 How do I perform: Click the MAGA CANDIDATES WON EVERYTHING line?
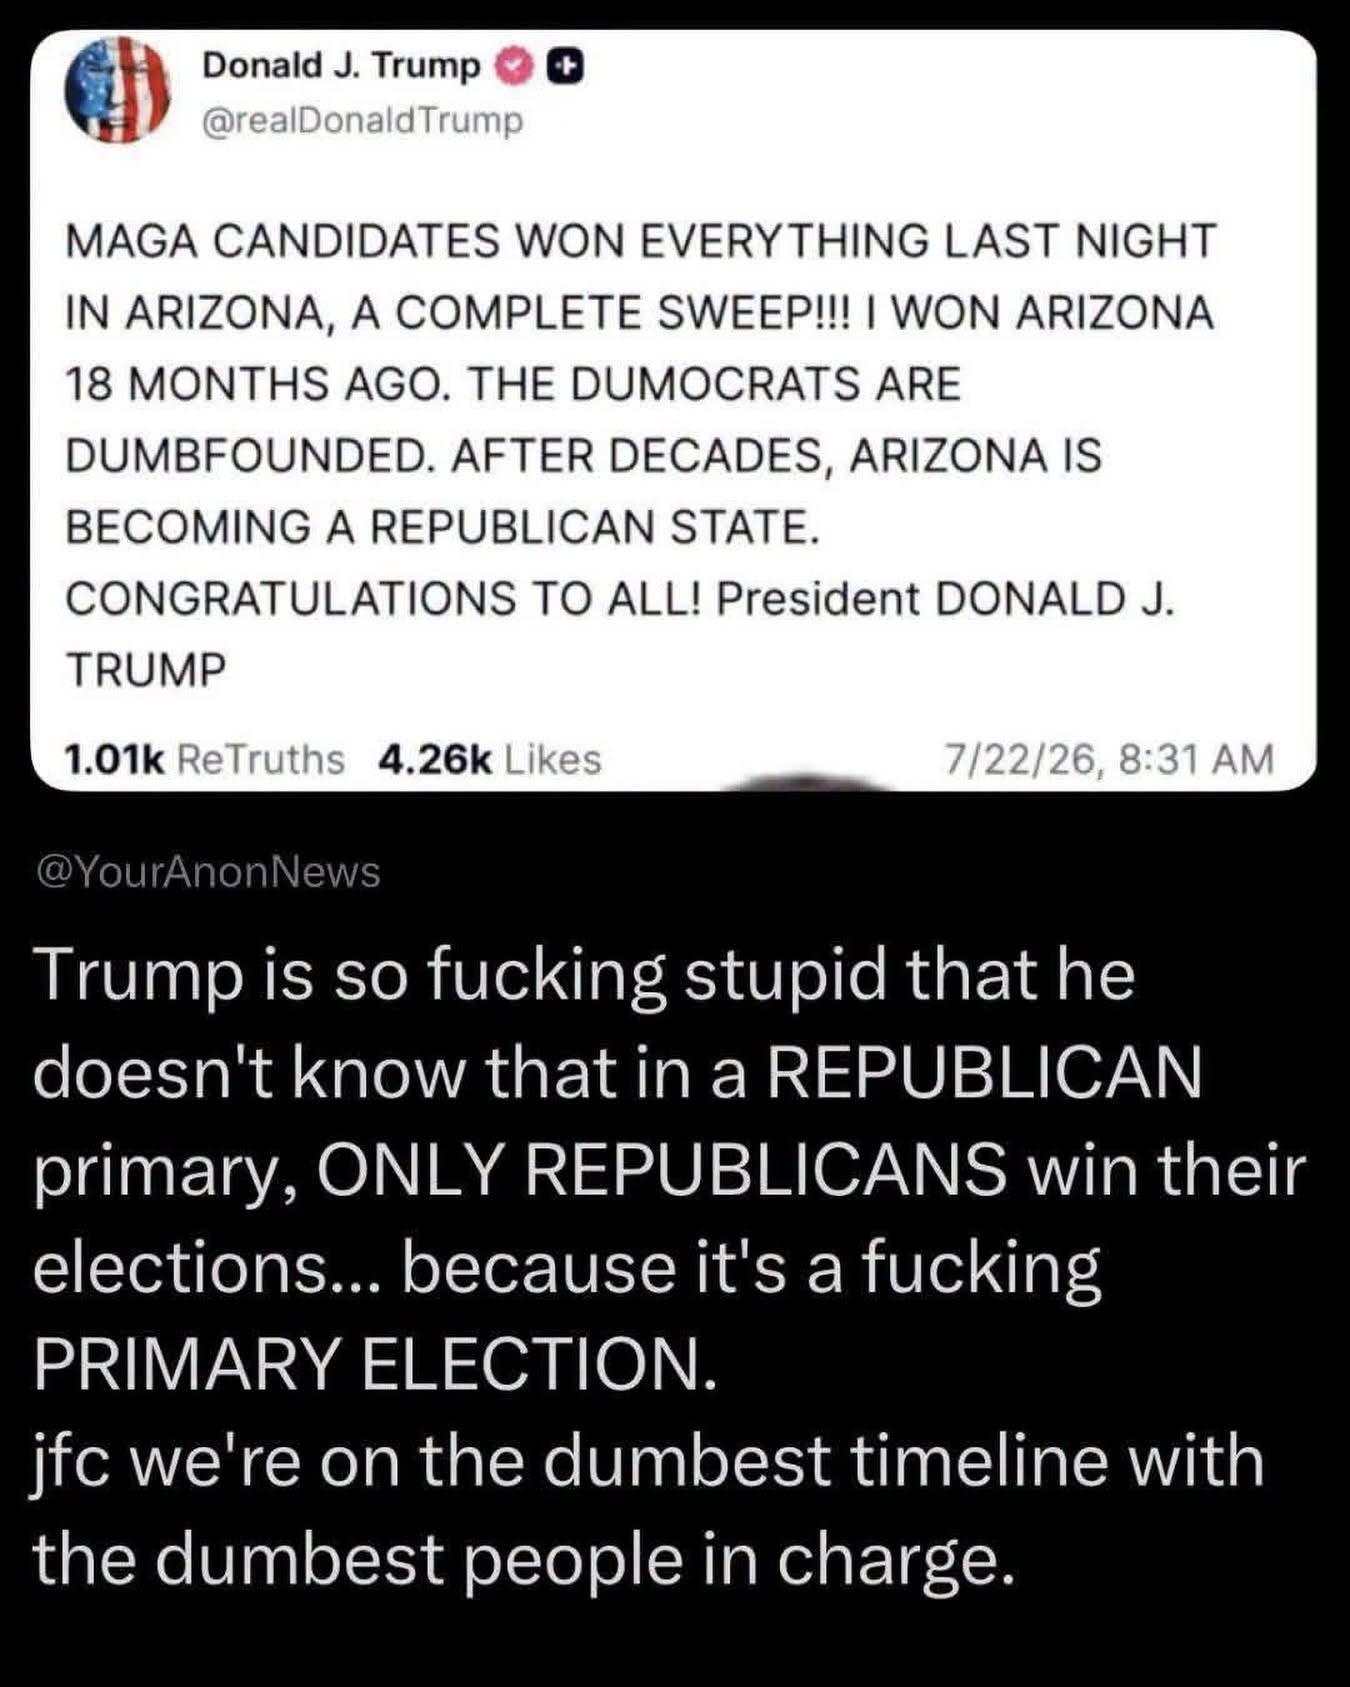coord(640,242)
